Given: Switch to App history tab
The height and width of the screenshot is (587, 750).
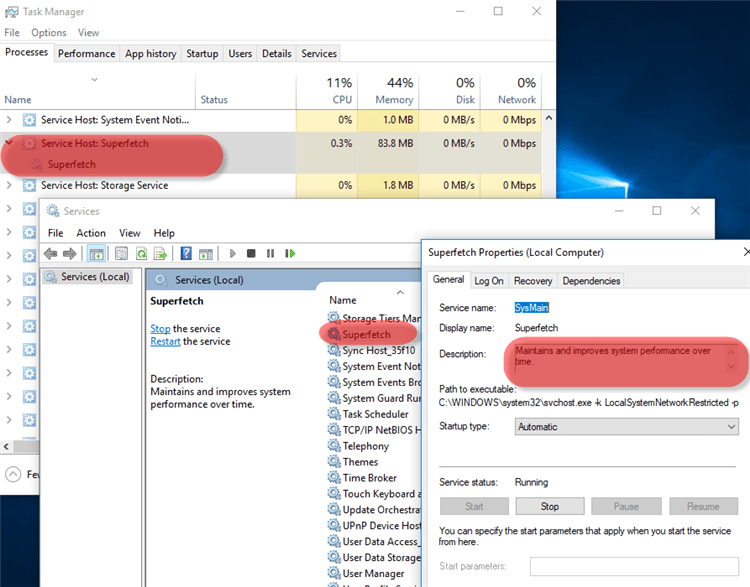Looking at the screenshot, I should 151,54.
